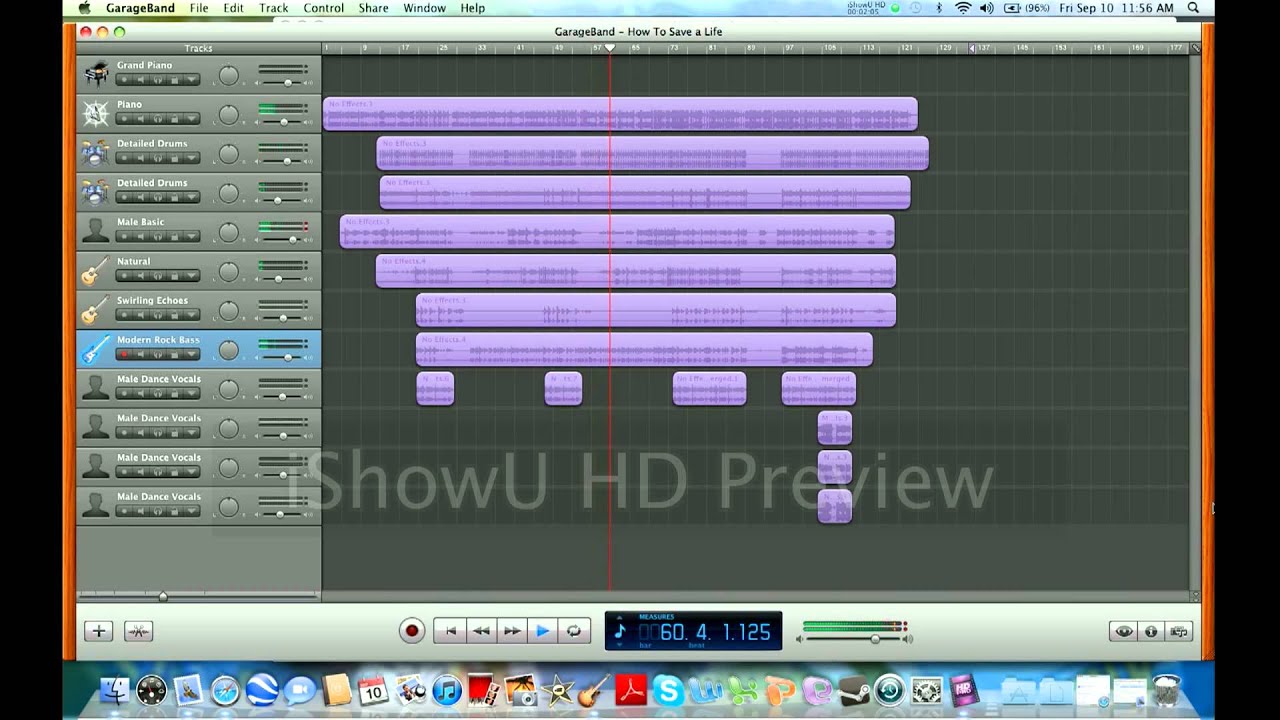
Task: Start recording with the red record button
Action: (411, 631)
